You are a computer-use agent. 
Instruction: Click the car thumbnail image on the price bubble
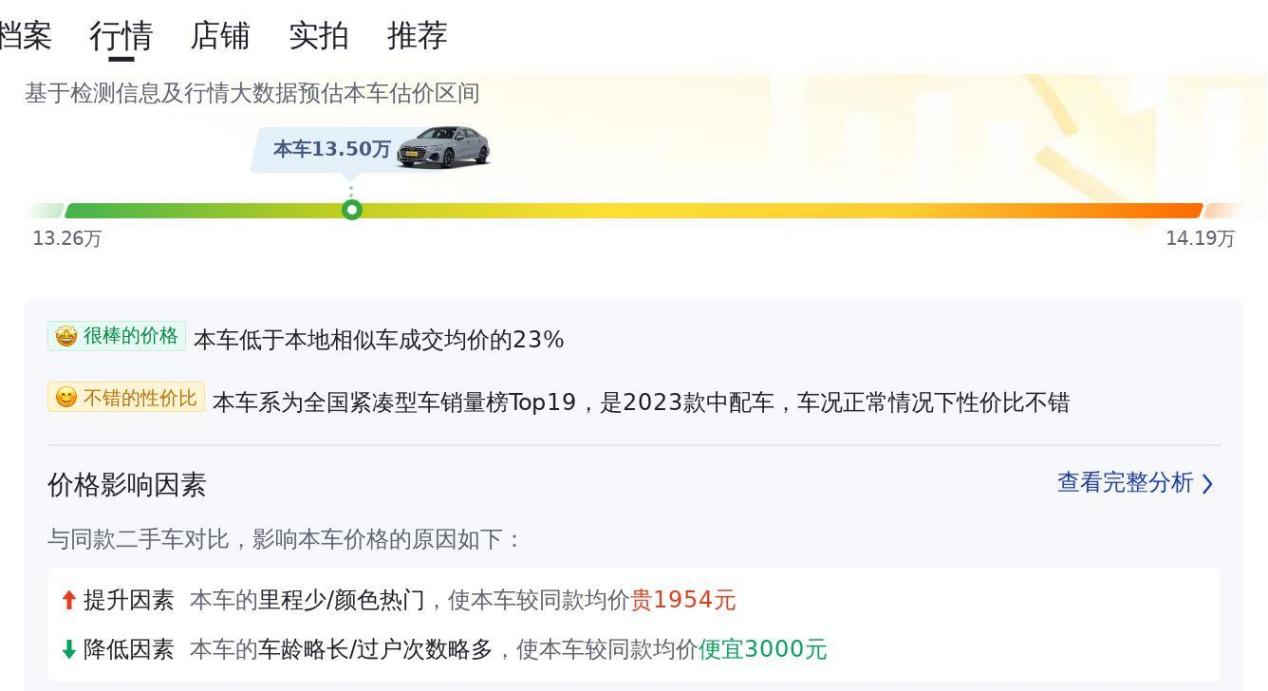click(x=444, y=147)
